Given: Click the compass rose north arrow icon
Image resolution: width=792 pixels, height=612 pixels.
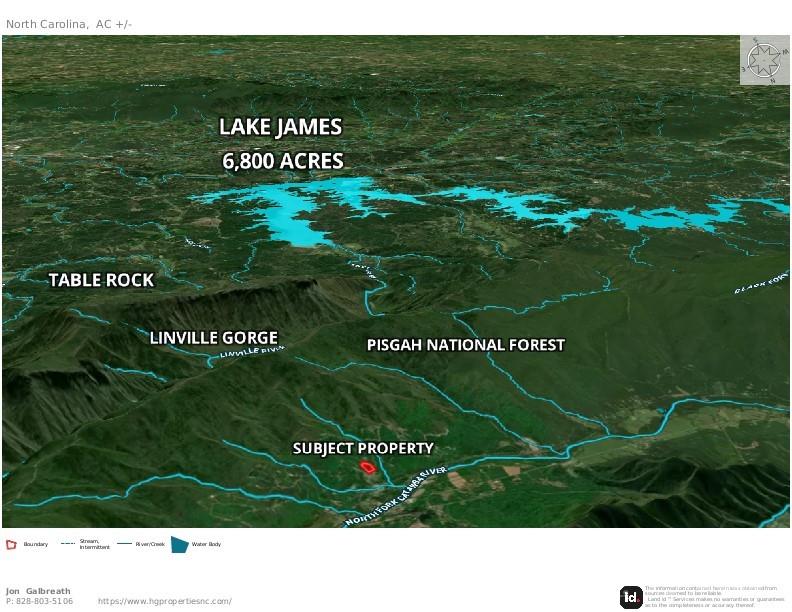Looking at the screenshot, I should (765, 59).
